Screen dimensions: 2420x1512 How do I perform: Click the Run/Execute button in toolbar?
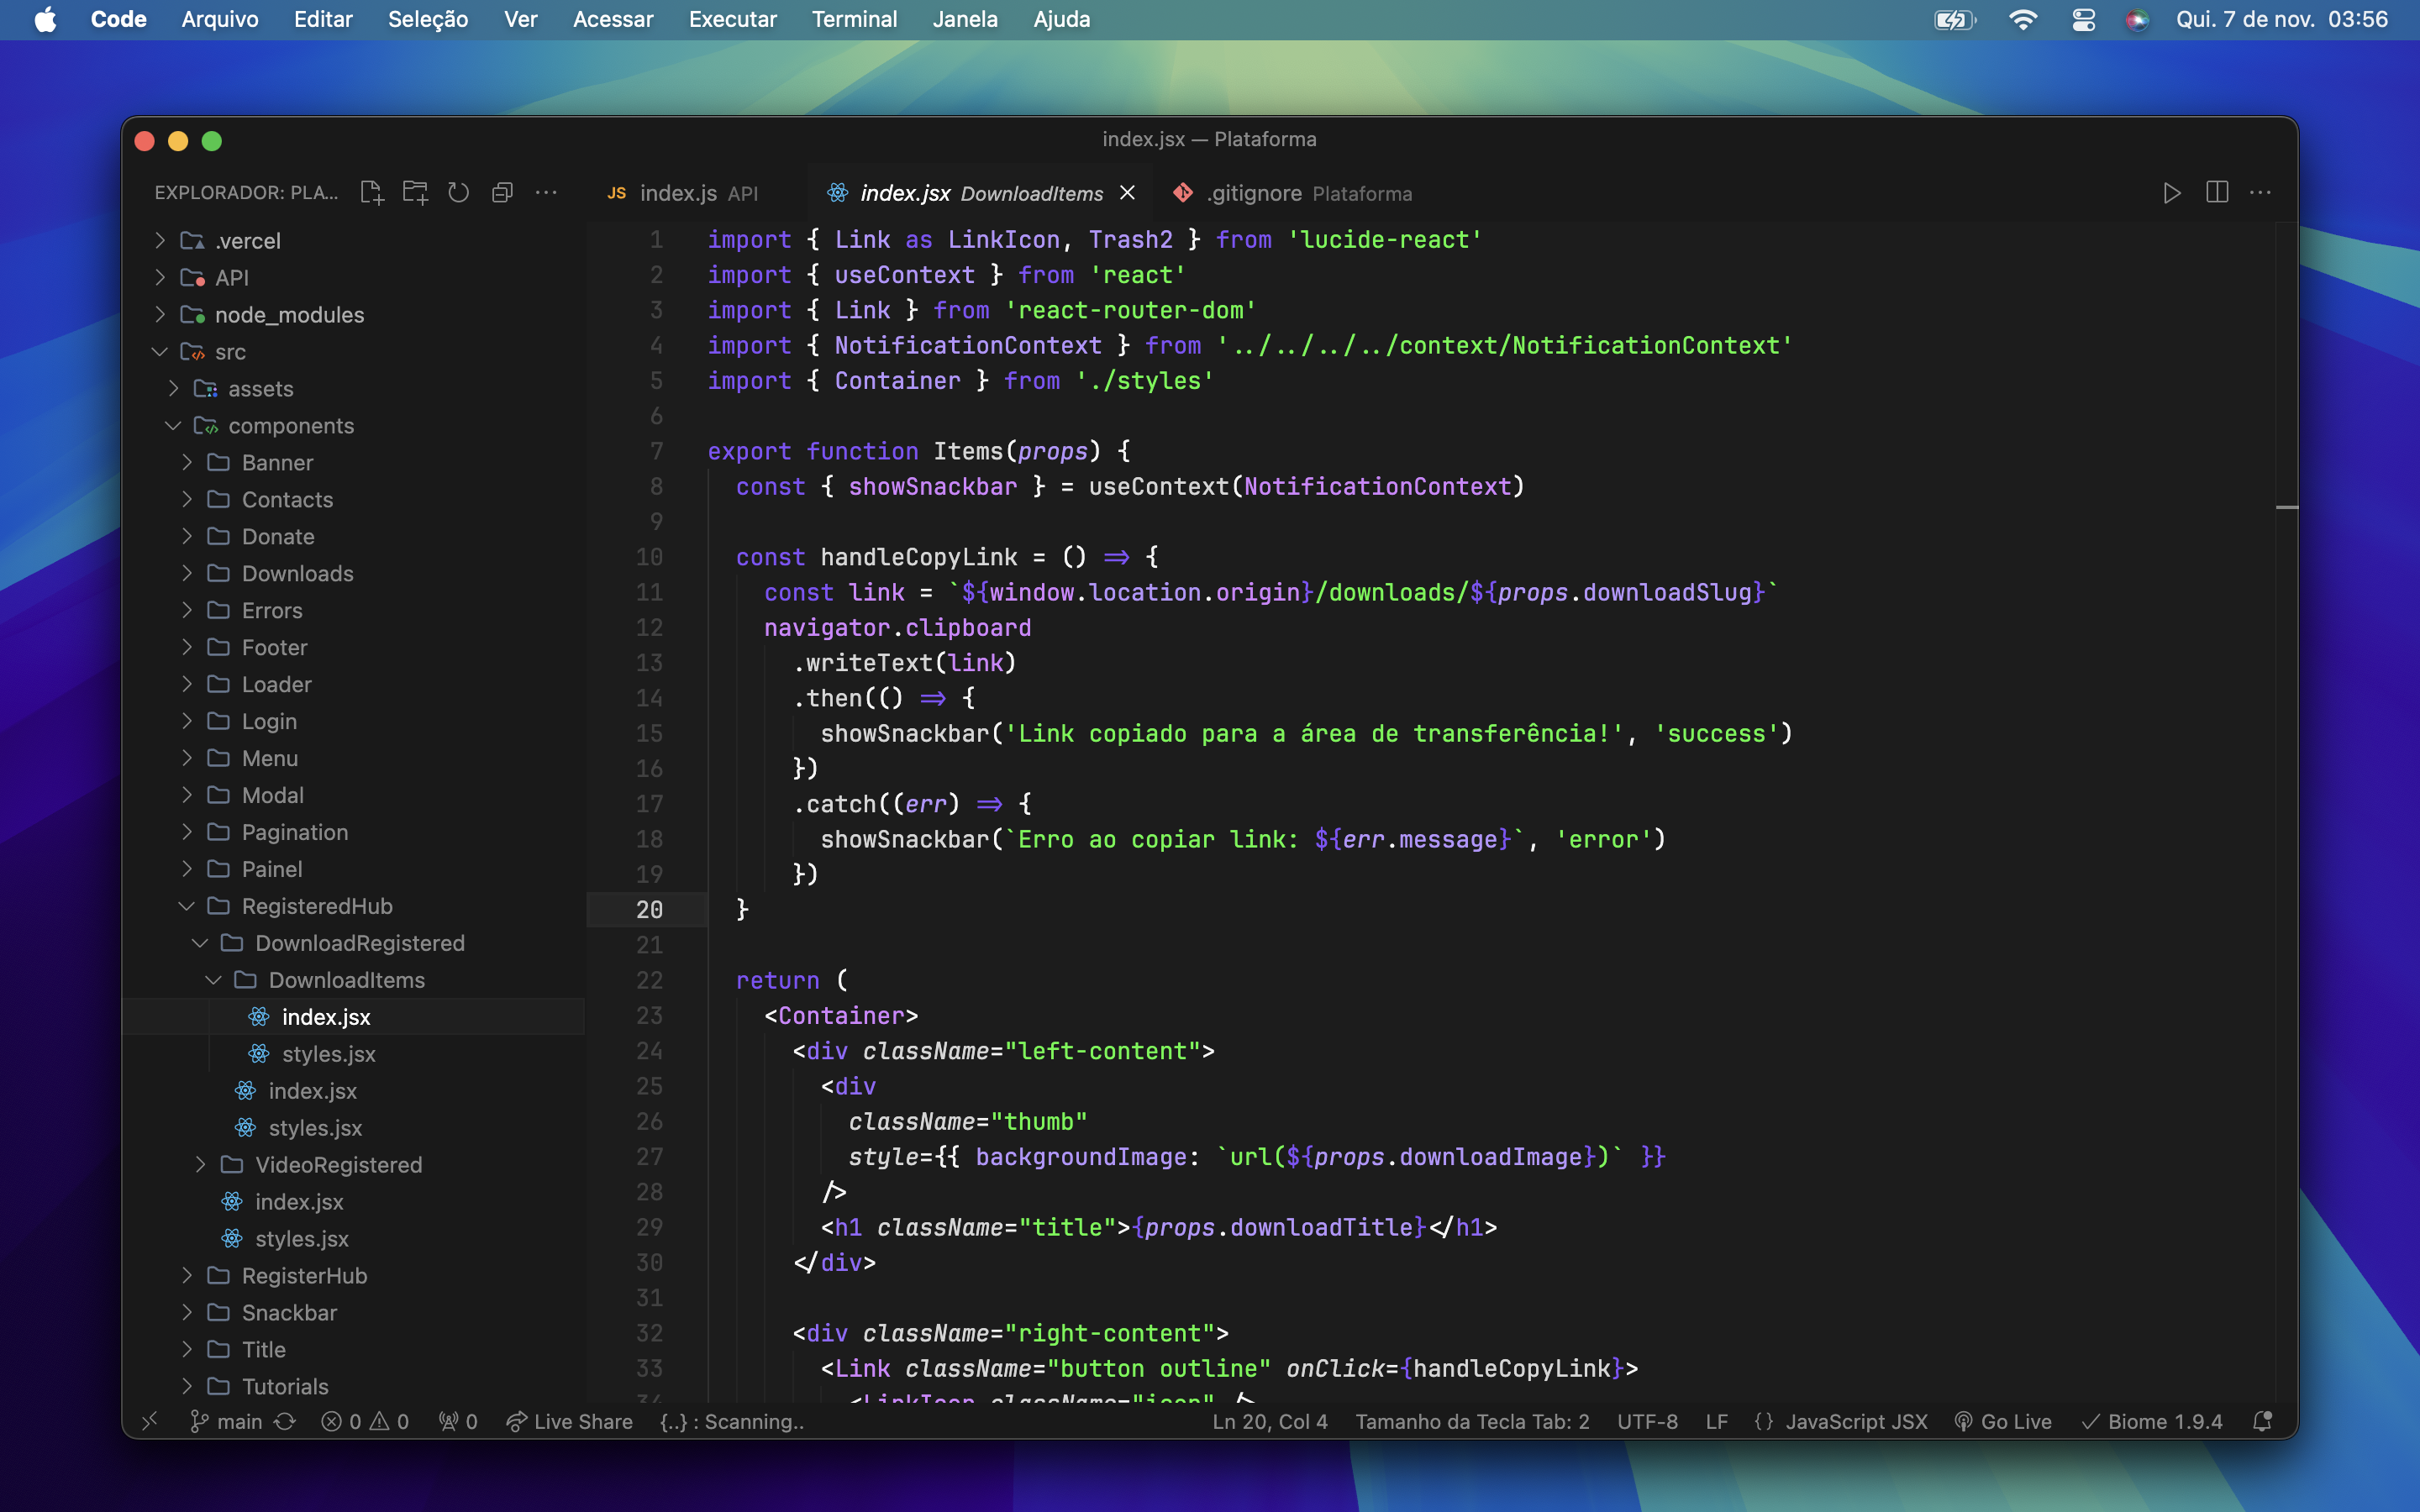point(2173,193)
